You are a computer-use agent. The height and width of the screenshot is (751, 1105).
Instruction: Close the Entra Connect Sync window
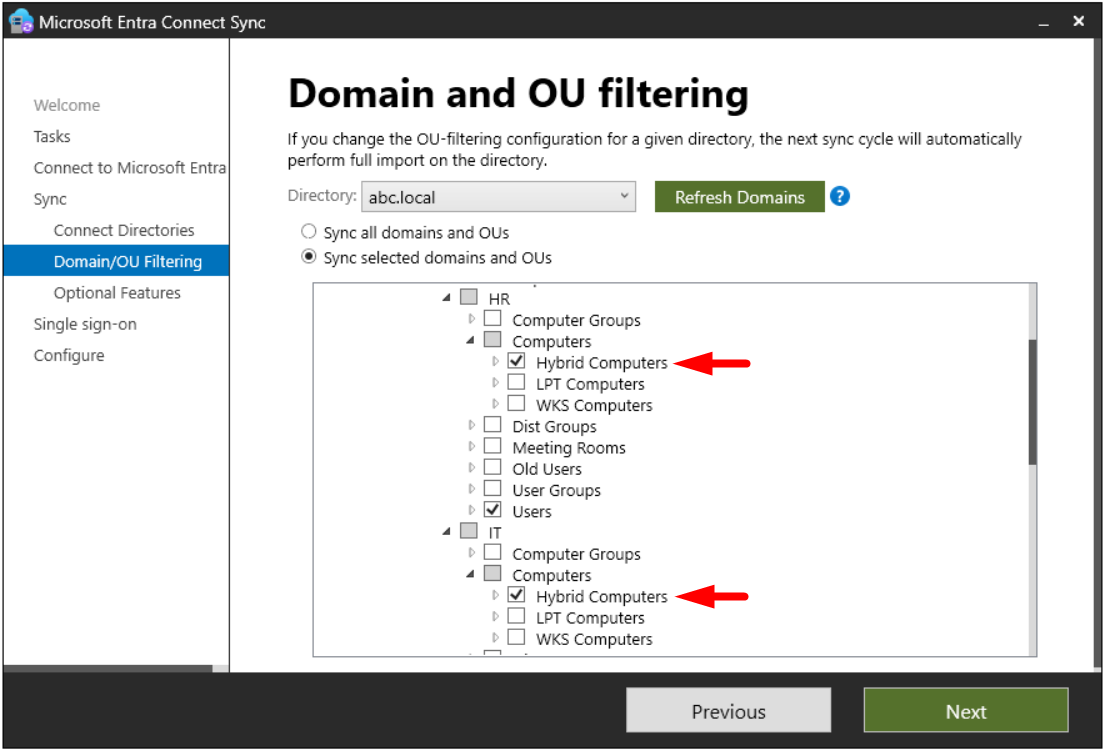[x=1078, y=21]
